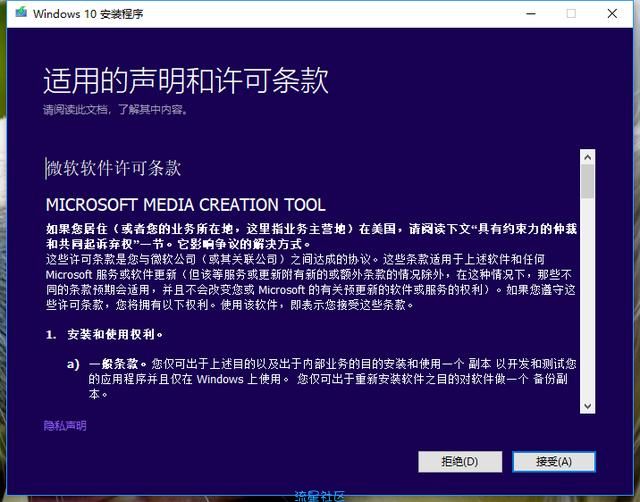Click the 适用的声明和许可条款 page title
Screen dimensions: 640x502
point(186,80)
